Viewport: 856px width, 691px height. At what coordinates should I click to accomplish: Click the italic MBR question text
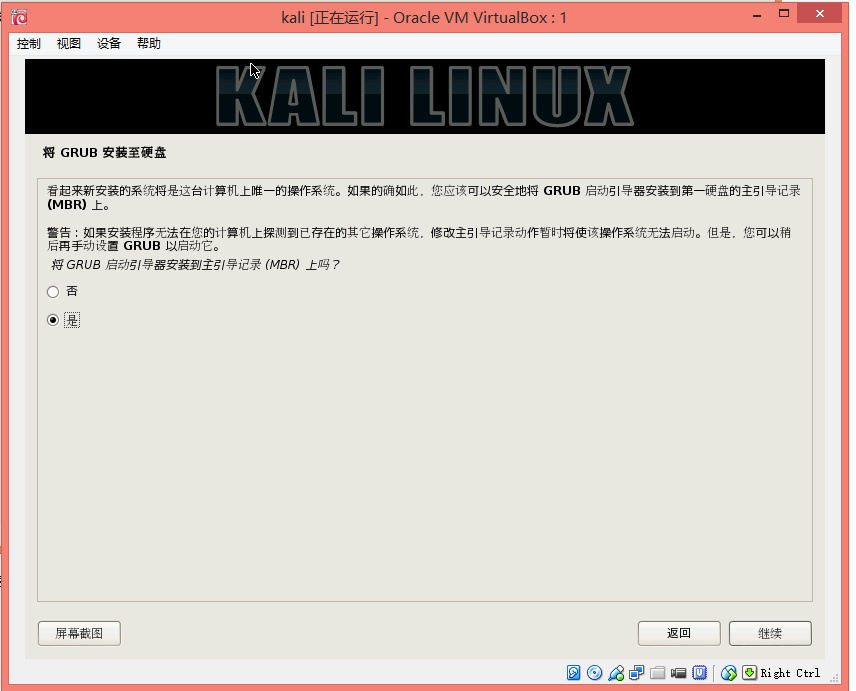coord(195,265)
